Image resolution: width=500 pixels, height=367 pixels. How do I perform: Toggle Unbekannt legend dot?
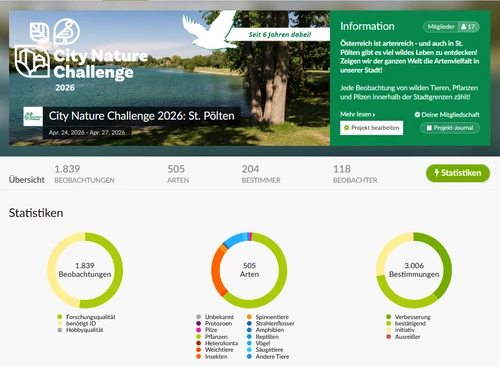coord(199,317)
